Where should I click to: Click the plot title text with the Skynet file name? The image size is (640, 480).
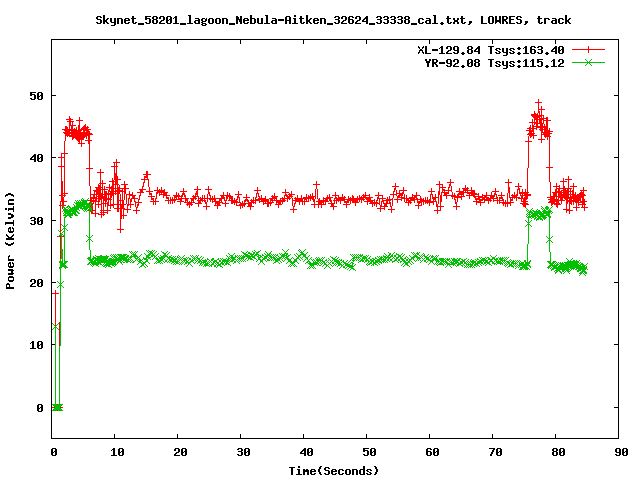pos(333,20)
